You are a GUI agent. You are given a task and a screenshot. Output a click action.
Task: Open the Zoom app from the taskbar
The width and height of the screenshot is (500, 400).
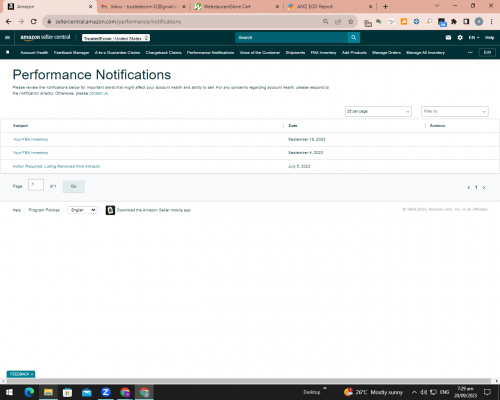106,392
